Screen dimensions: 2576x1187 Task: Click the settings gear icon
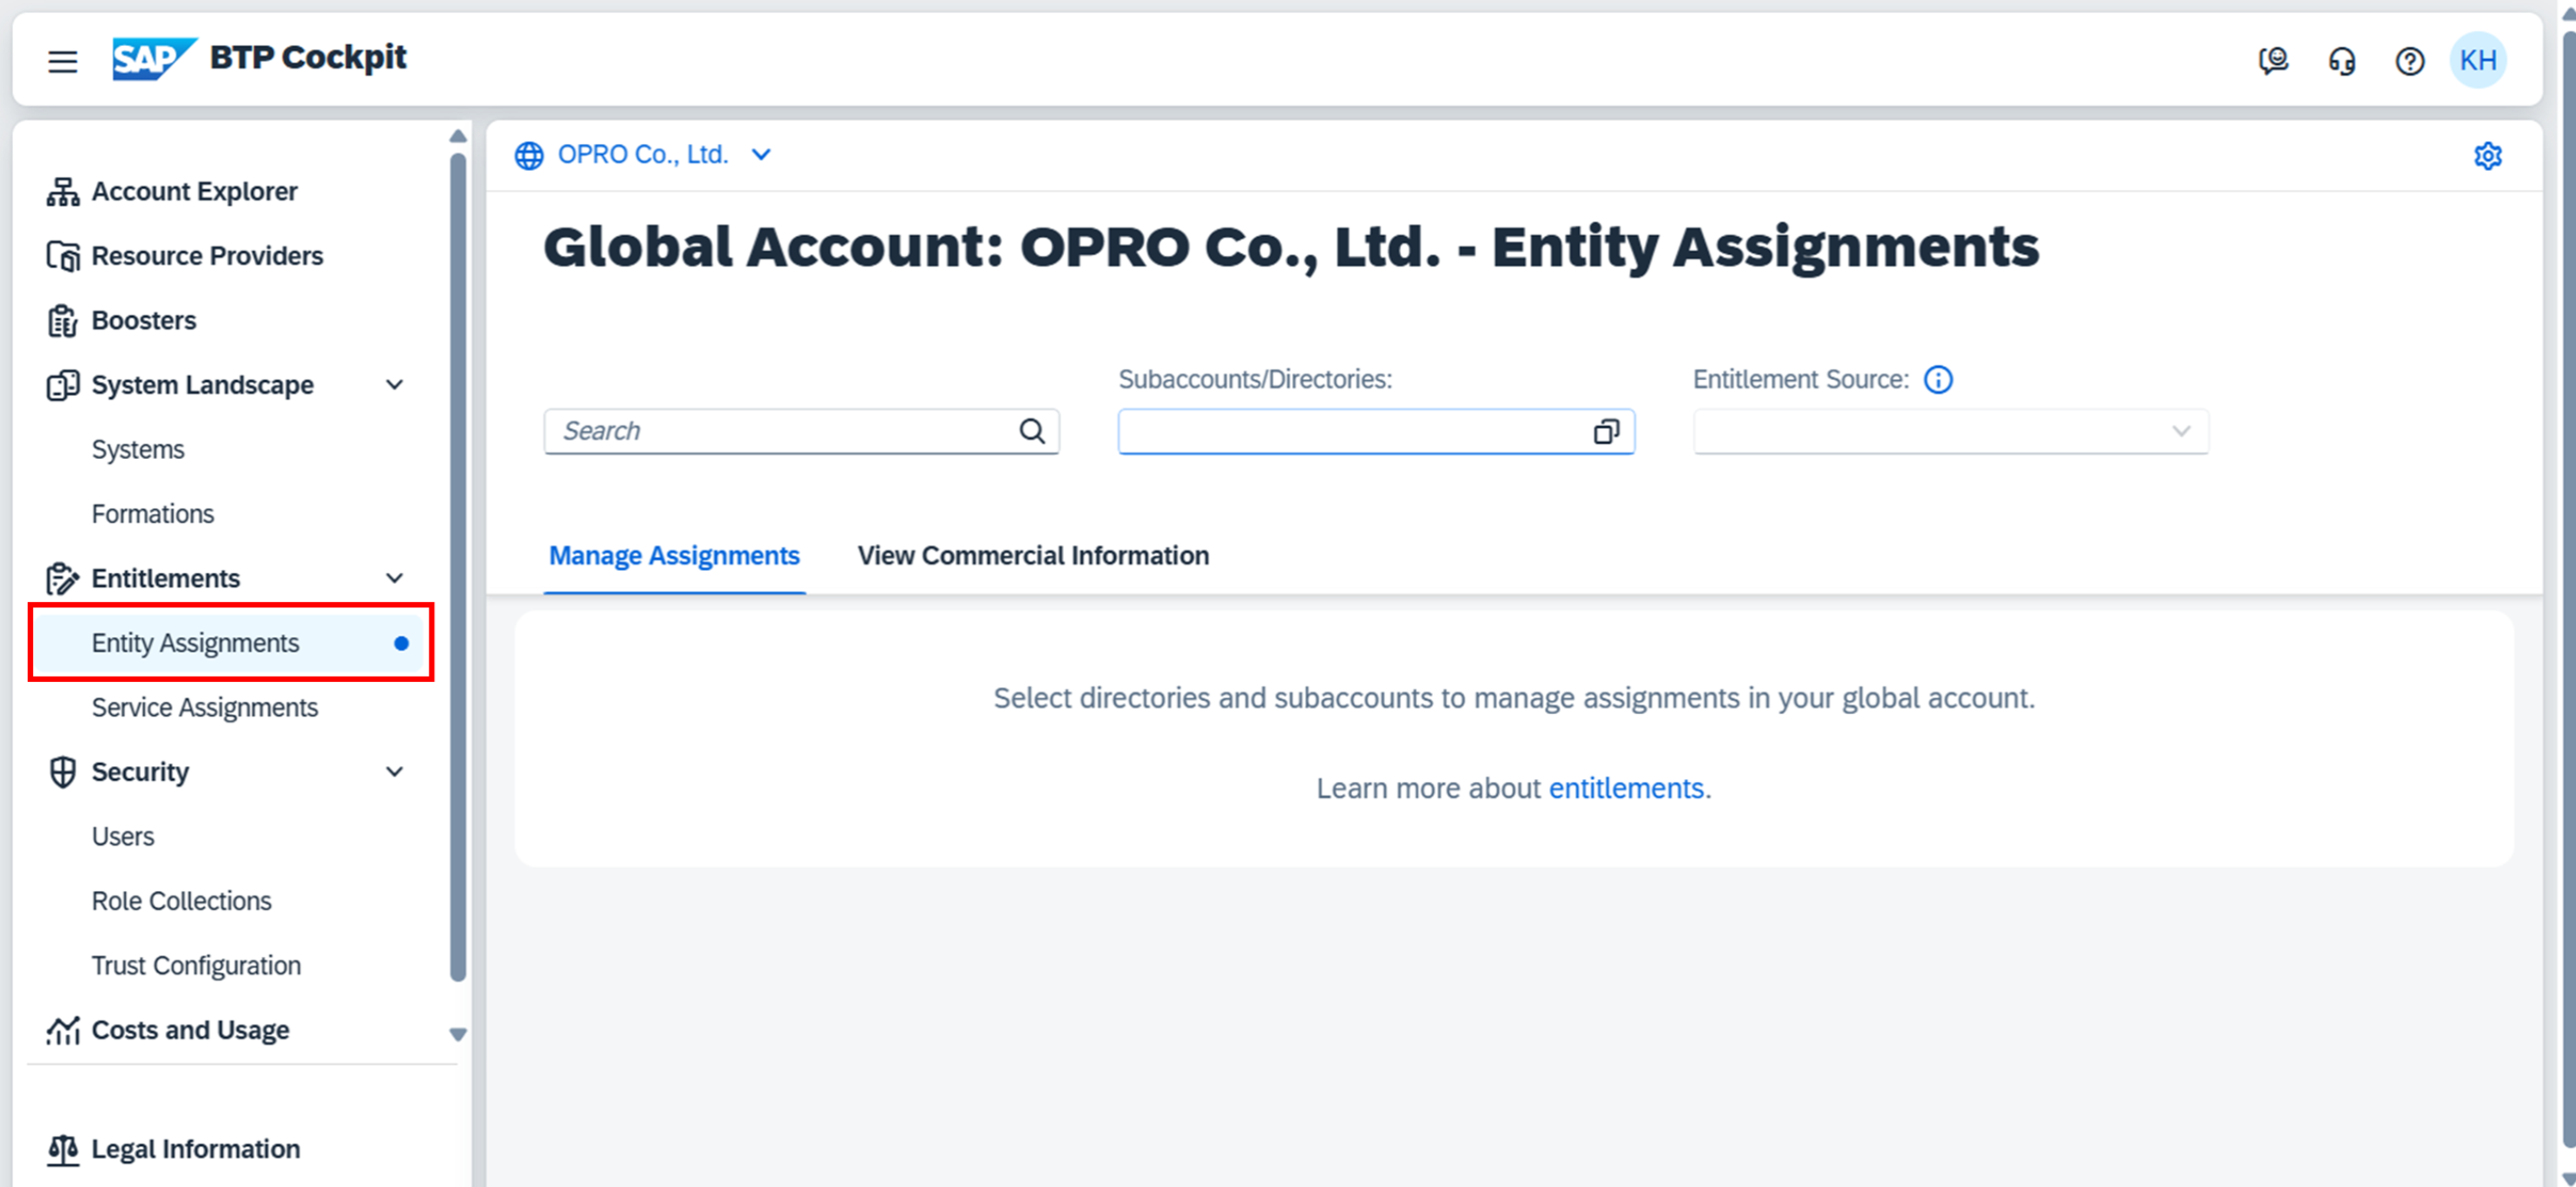point(2487,156)
